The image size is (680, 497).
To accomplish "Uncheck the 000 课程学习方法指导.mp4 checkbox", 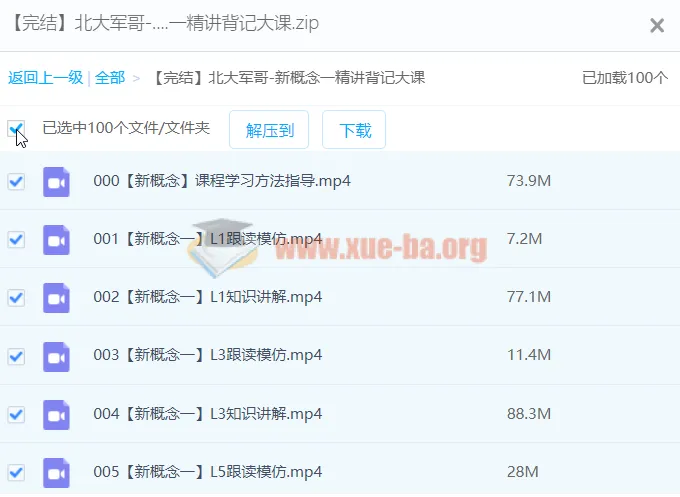I will point(16,181).
